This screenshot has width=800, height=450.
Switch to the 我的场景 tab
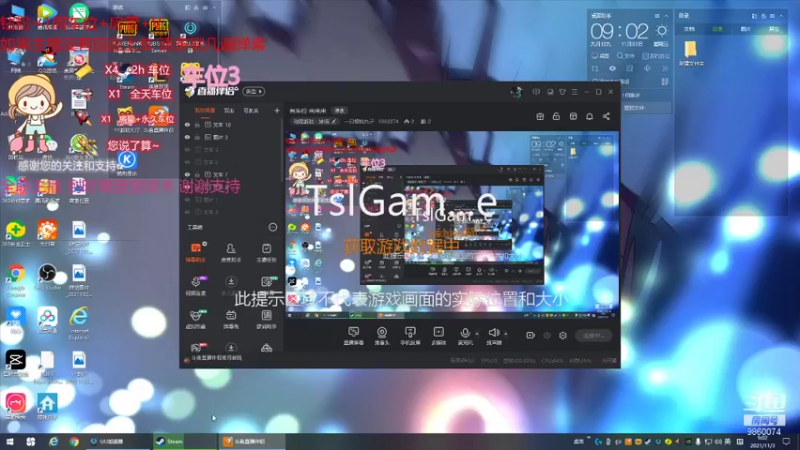point(205,110)
